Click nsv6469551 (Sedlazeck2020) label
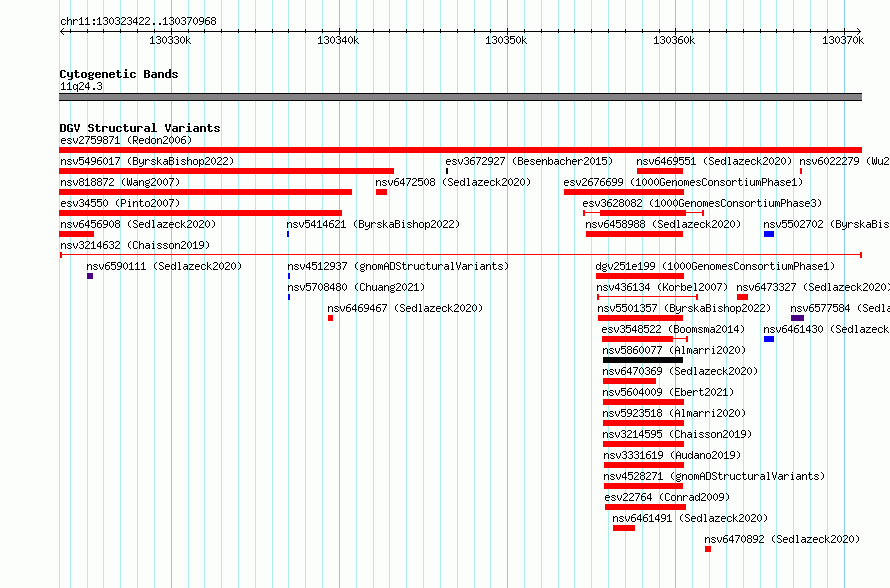Screen dimensions: 890x588 tap(714, 161)
